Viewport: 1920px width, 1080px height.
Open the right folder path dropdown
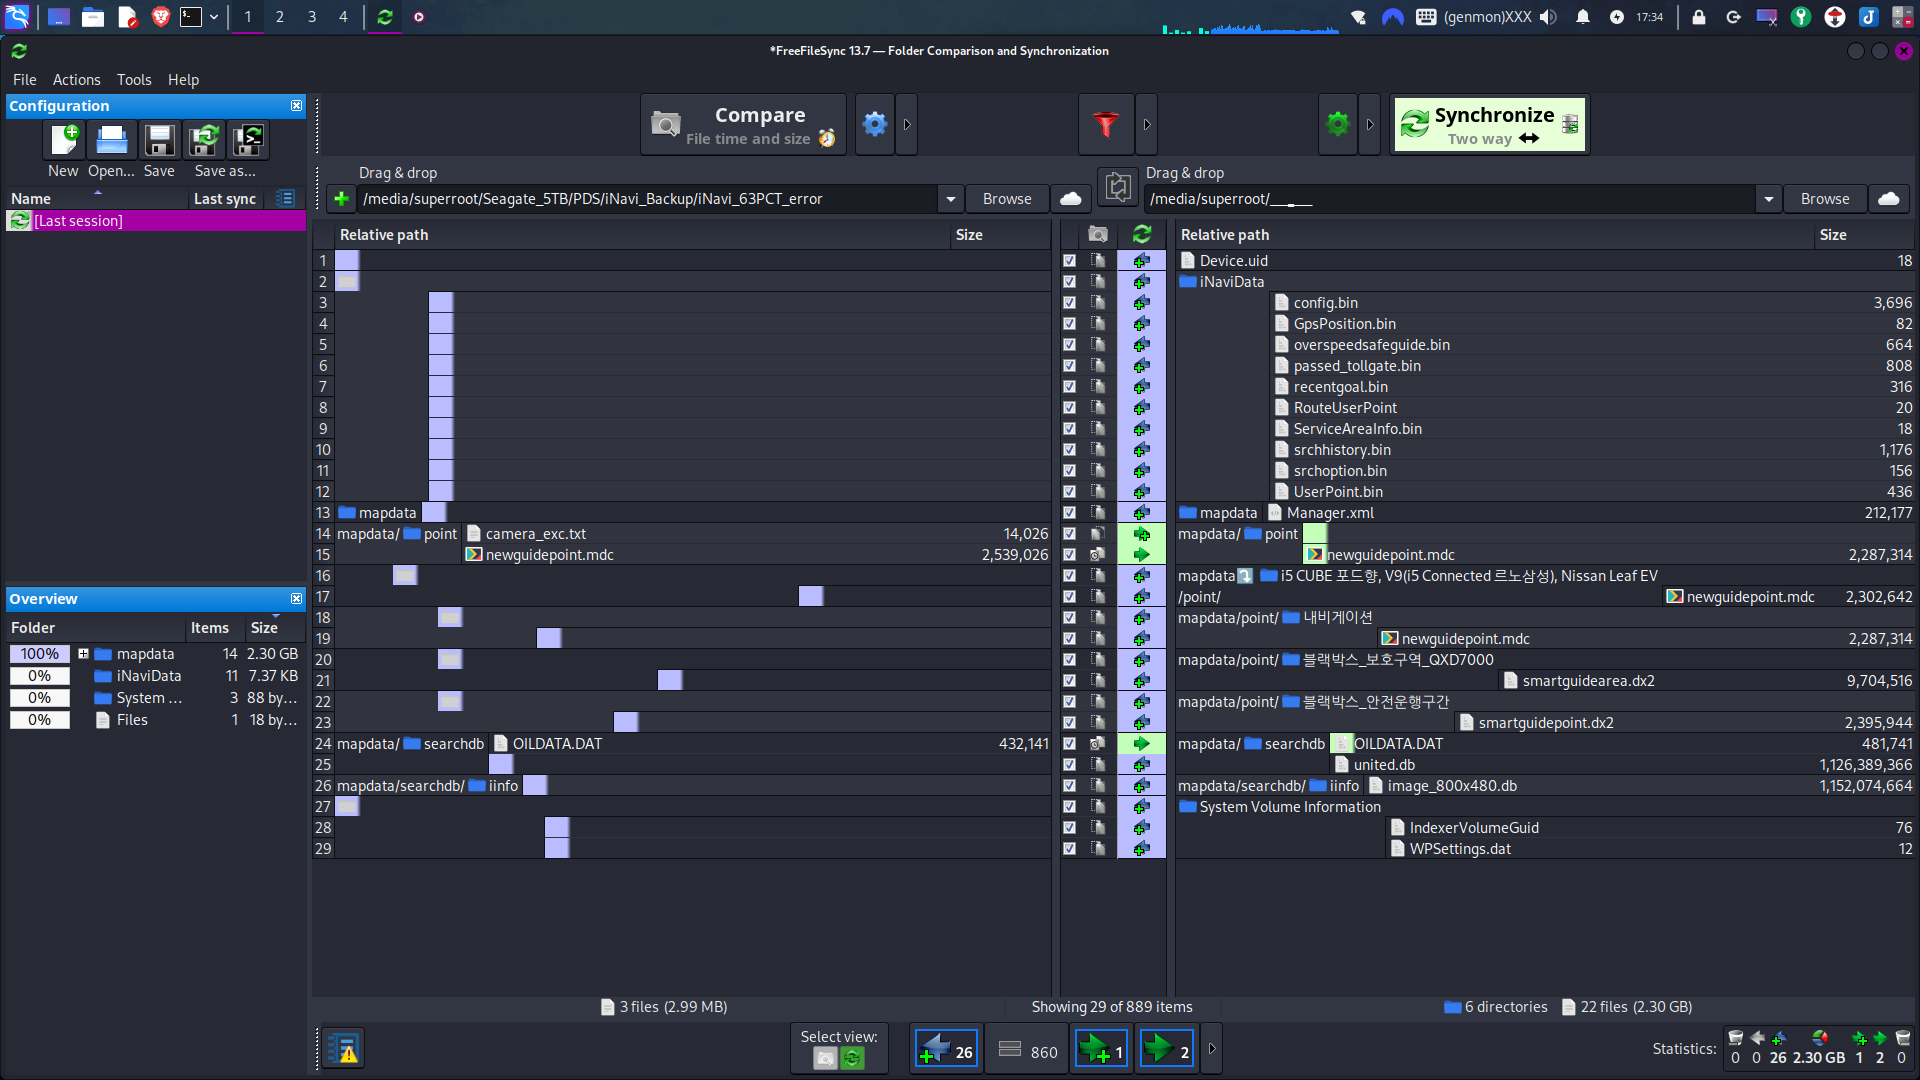1768,199
